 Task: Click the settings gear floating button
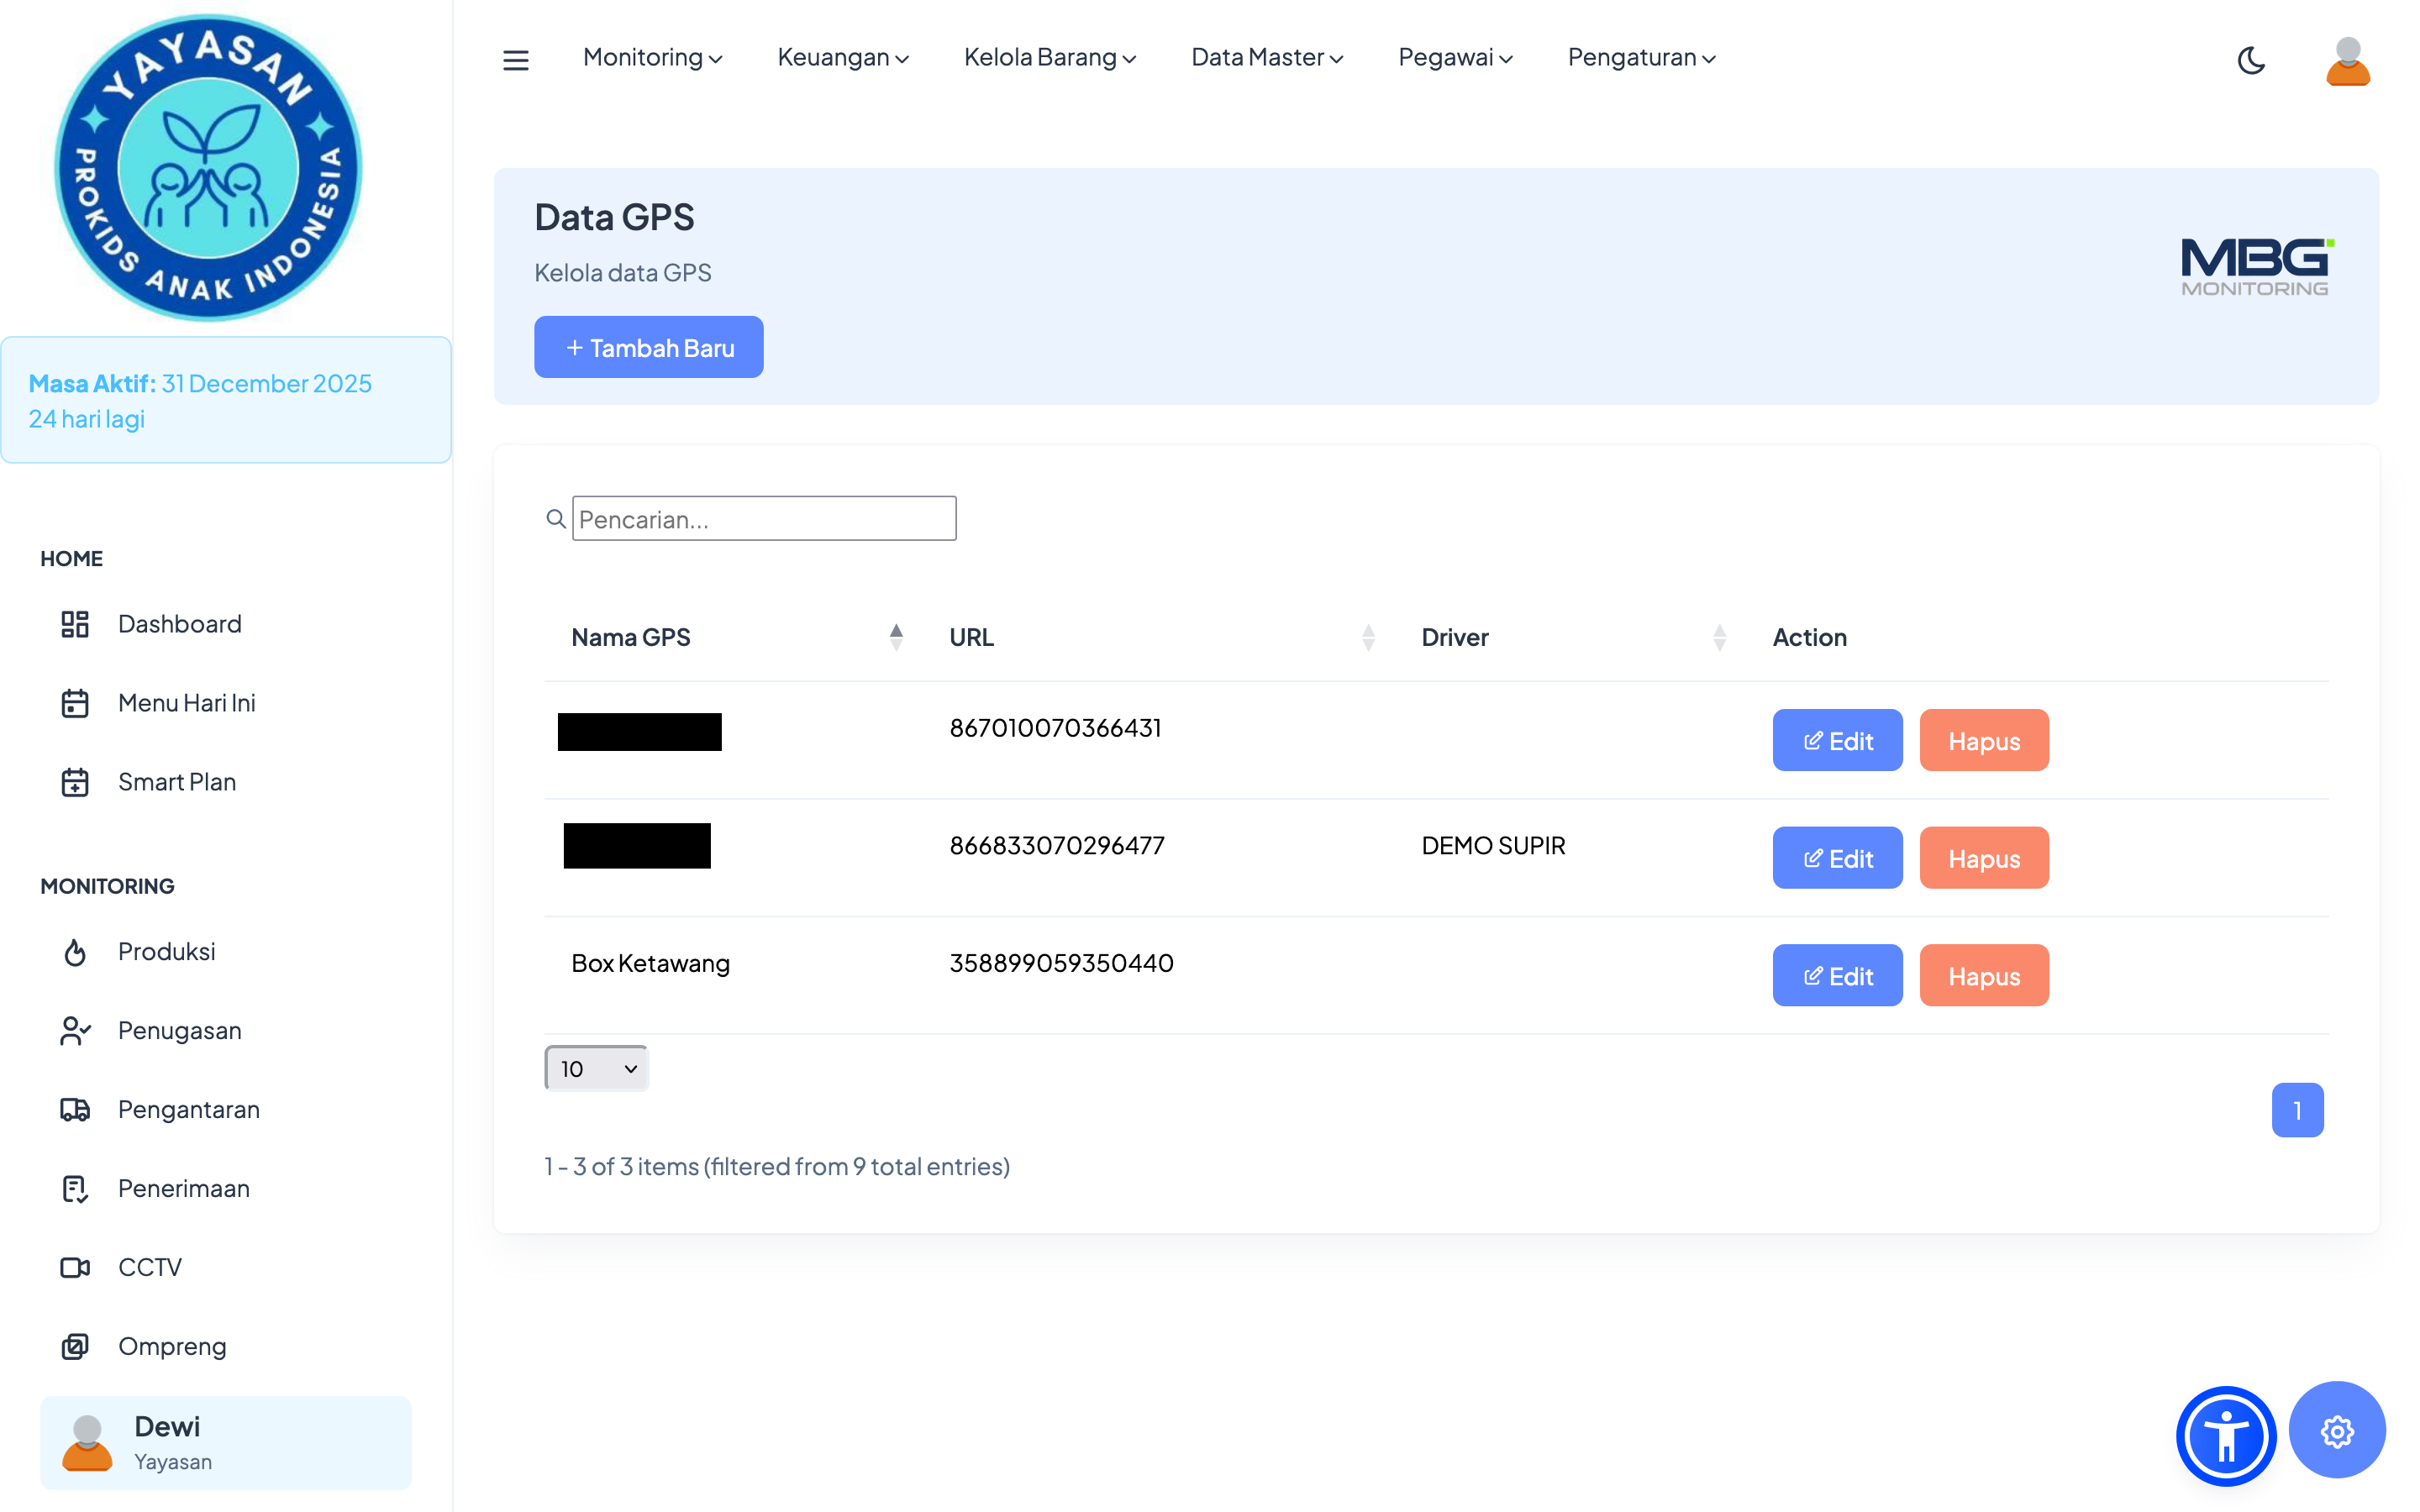coord(2336,1431)
